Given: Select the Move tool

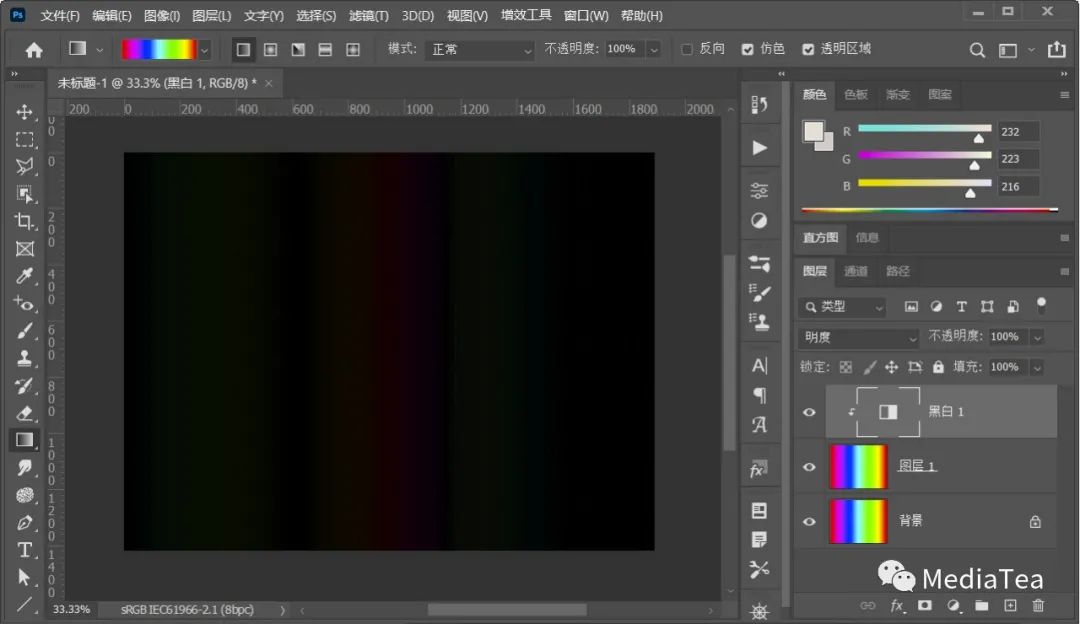Looking at the screenshot, I should 25,112.
